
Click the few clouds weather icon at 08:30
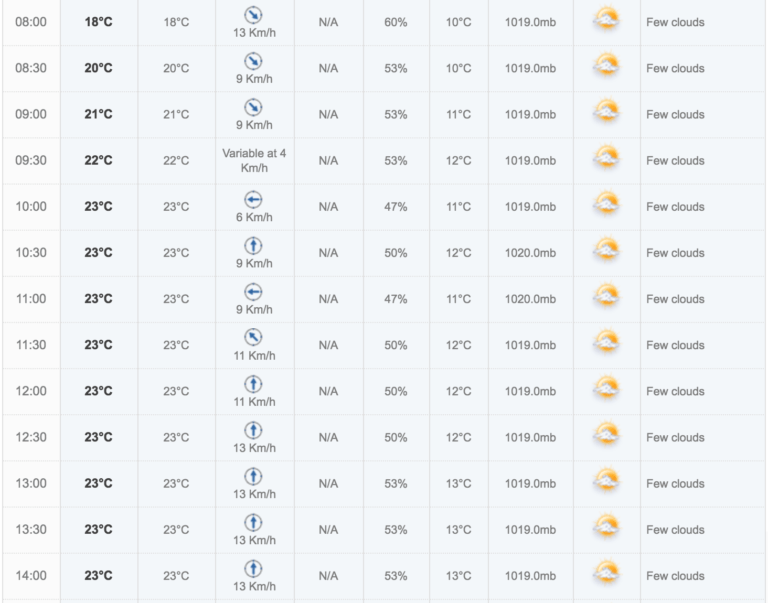coord(606,65)
